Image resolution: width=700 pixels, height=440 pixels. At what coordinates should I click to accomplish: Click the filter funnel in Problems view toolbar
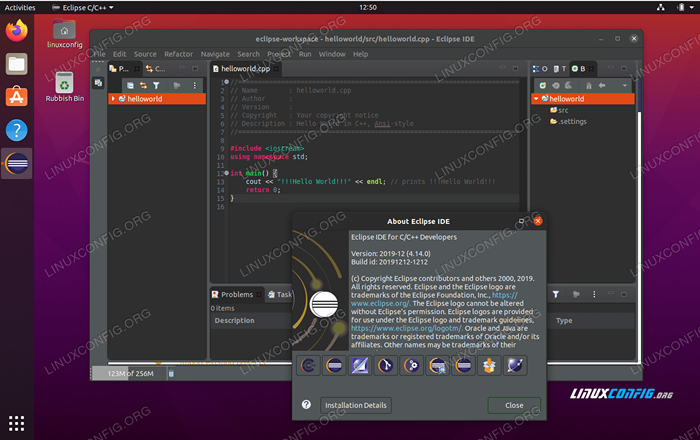pos(556,294)
